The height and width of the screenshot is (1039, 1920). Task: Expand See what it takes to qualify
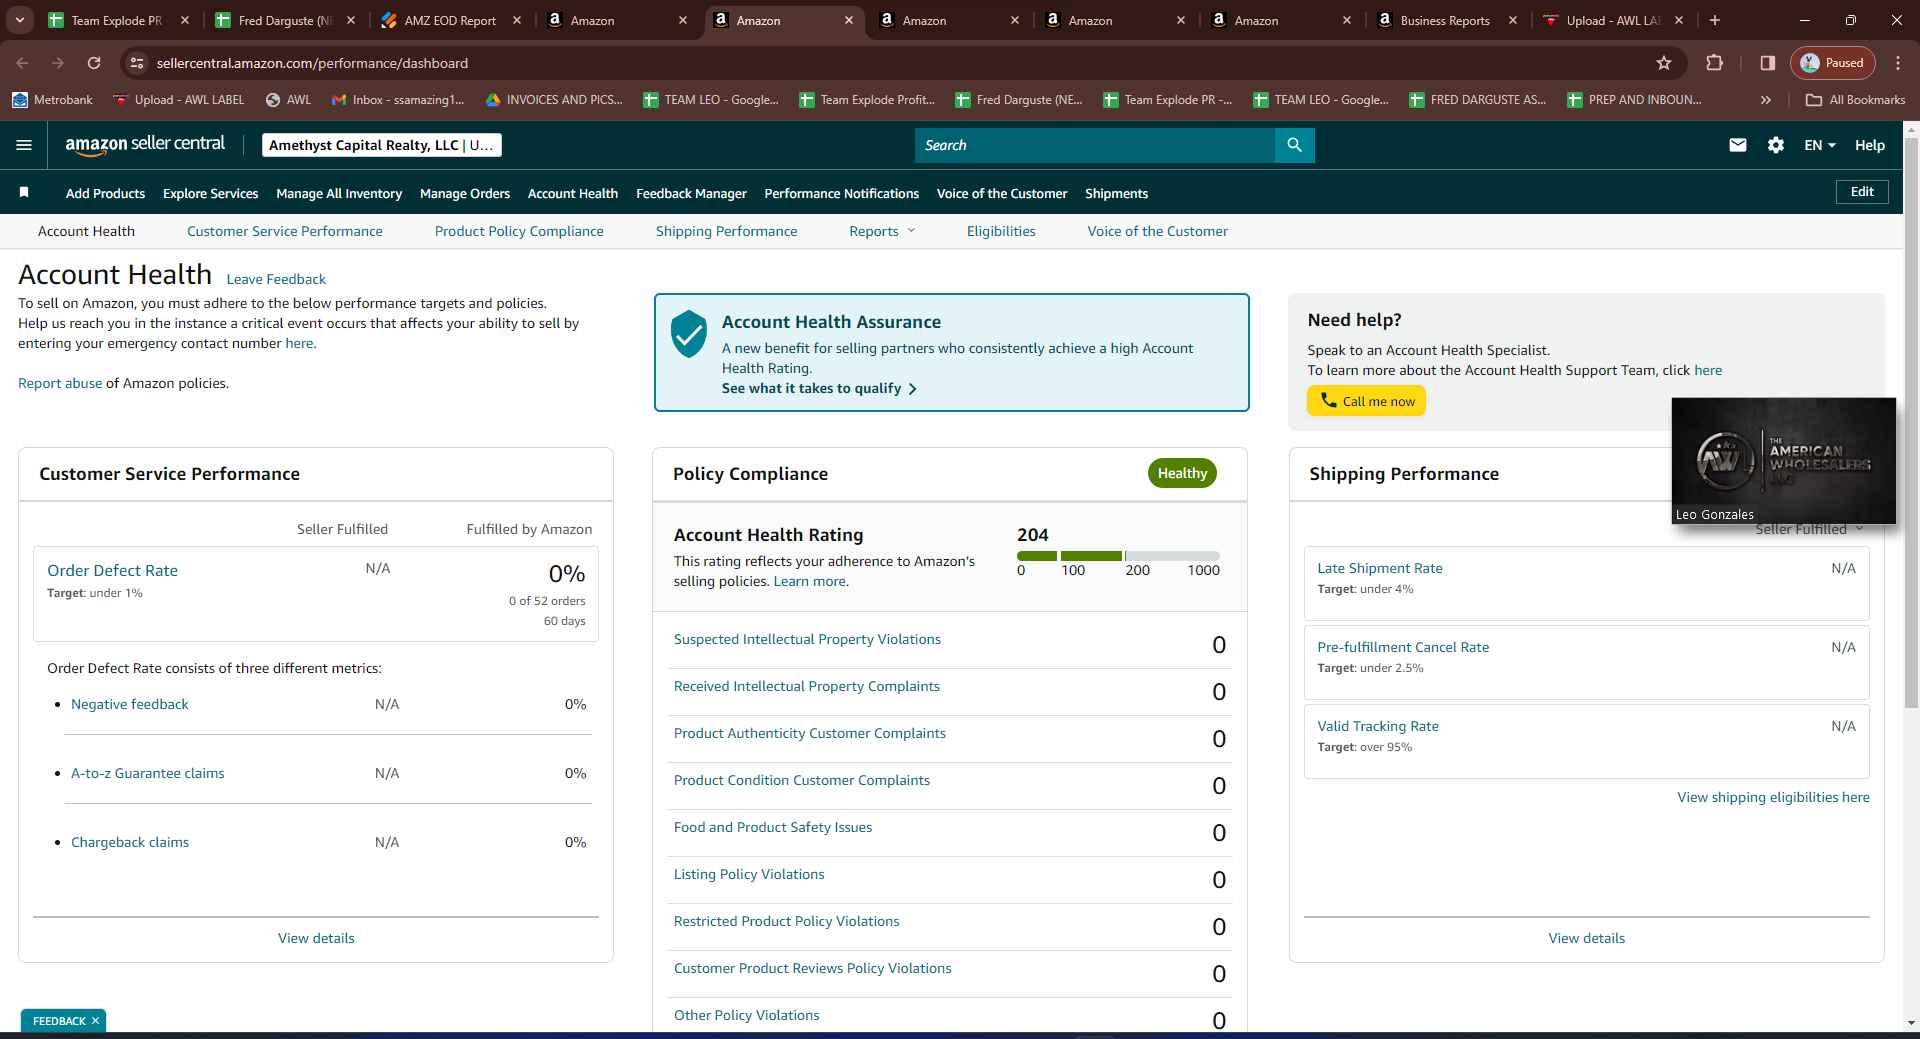[x=819, y=388]
